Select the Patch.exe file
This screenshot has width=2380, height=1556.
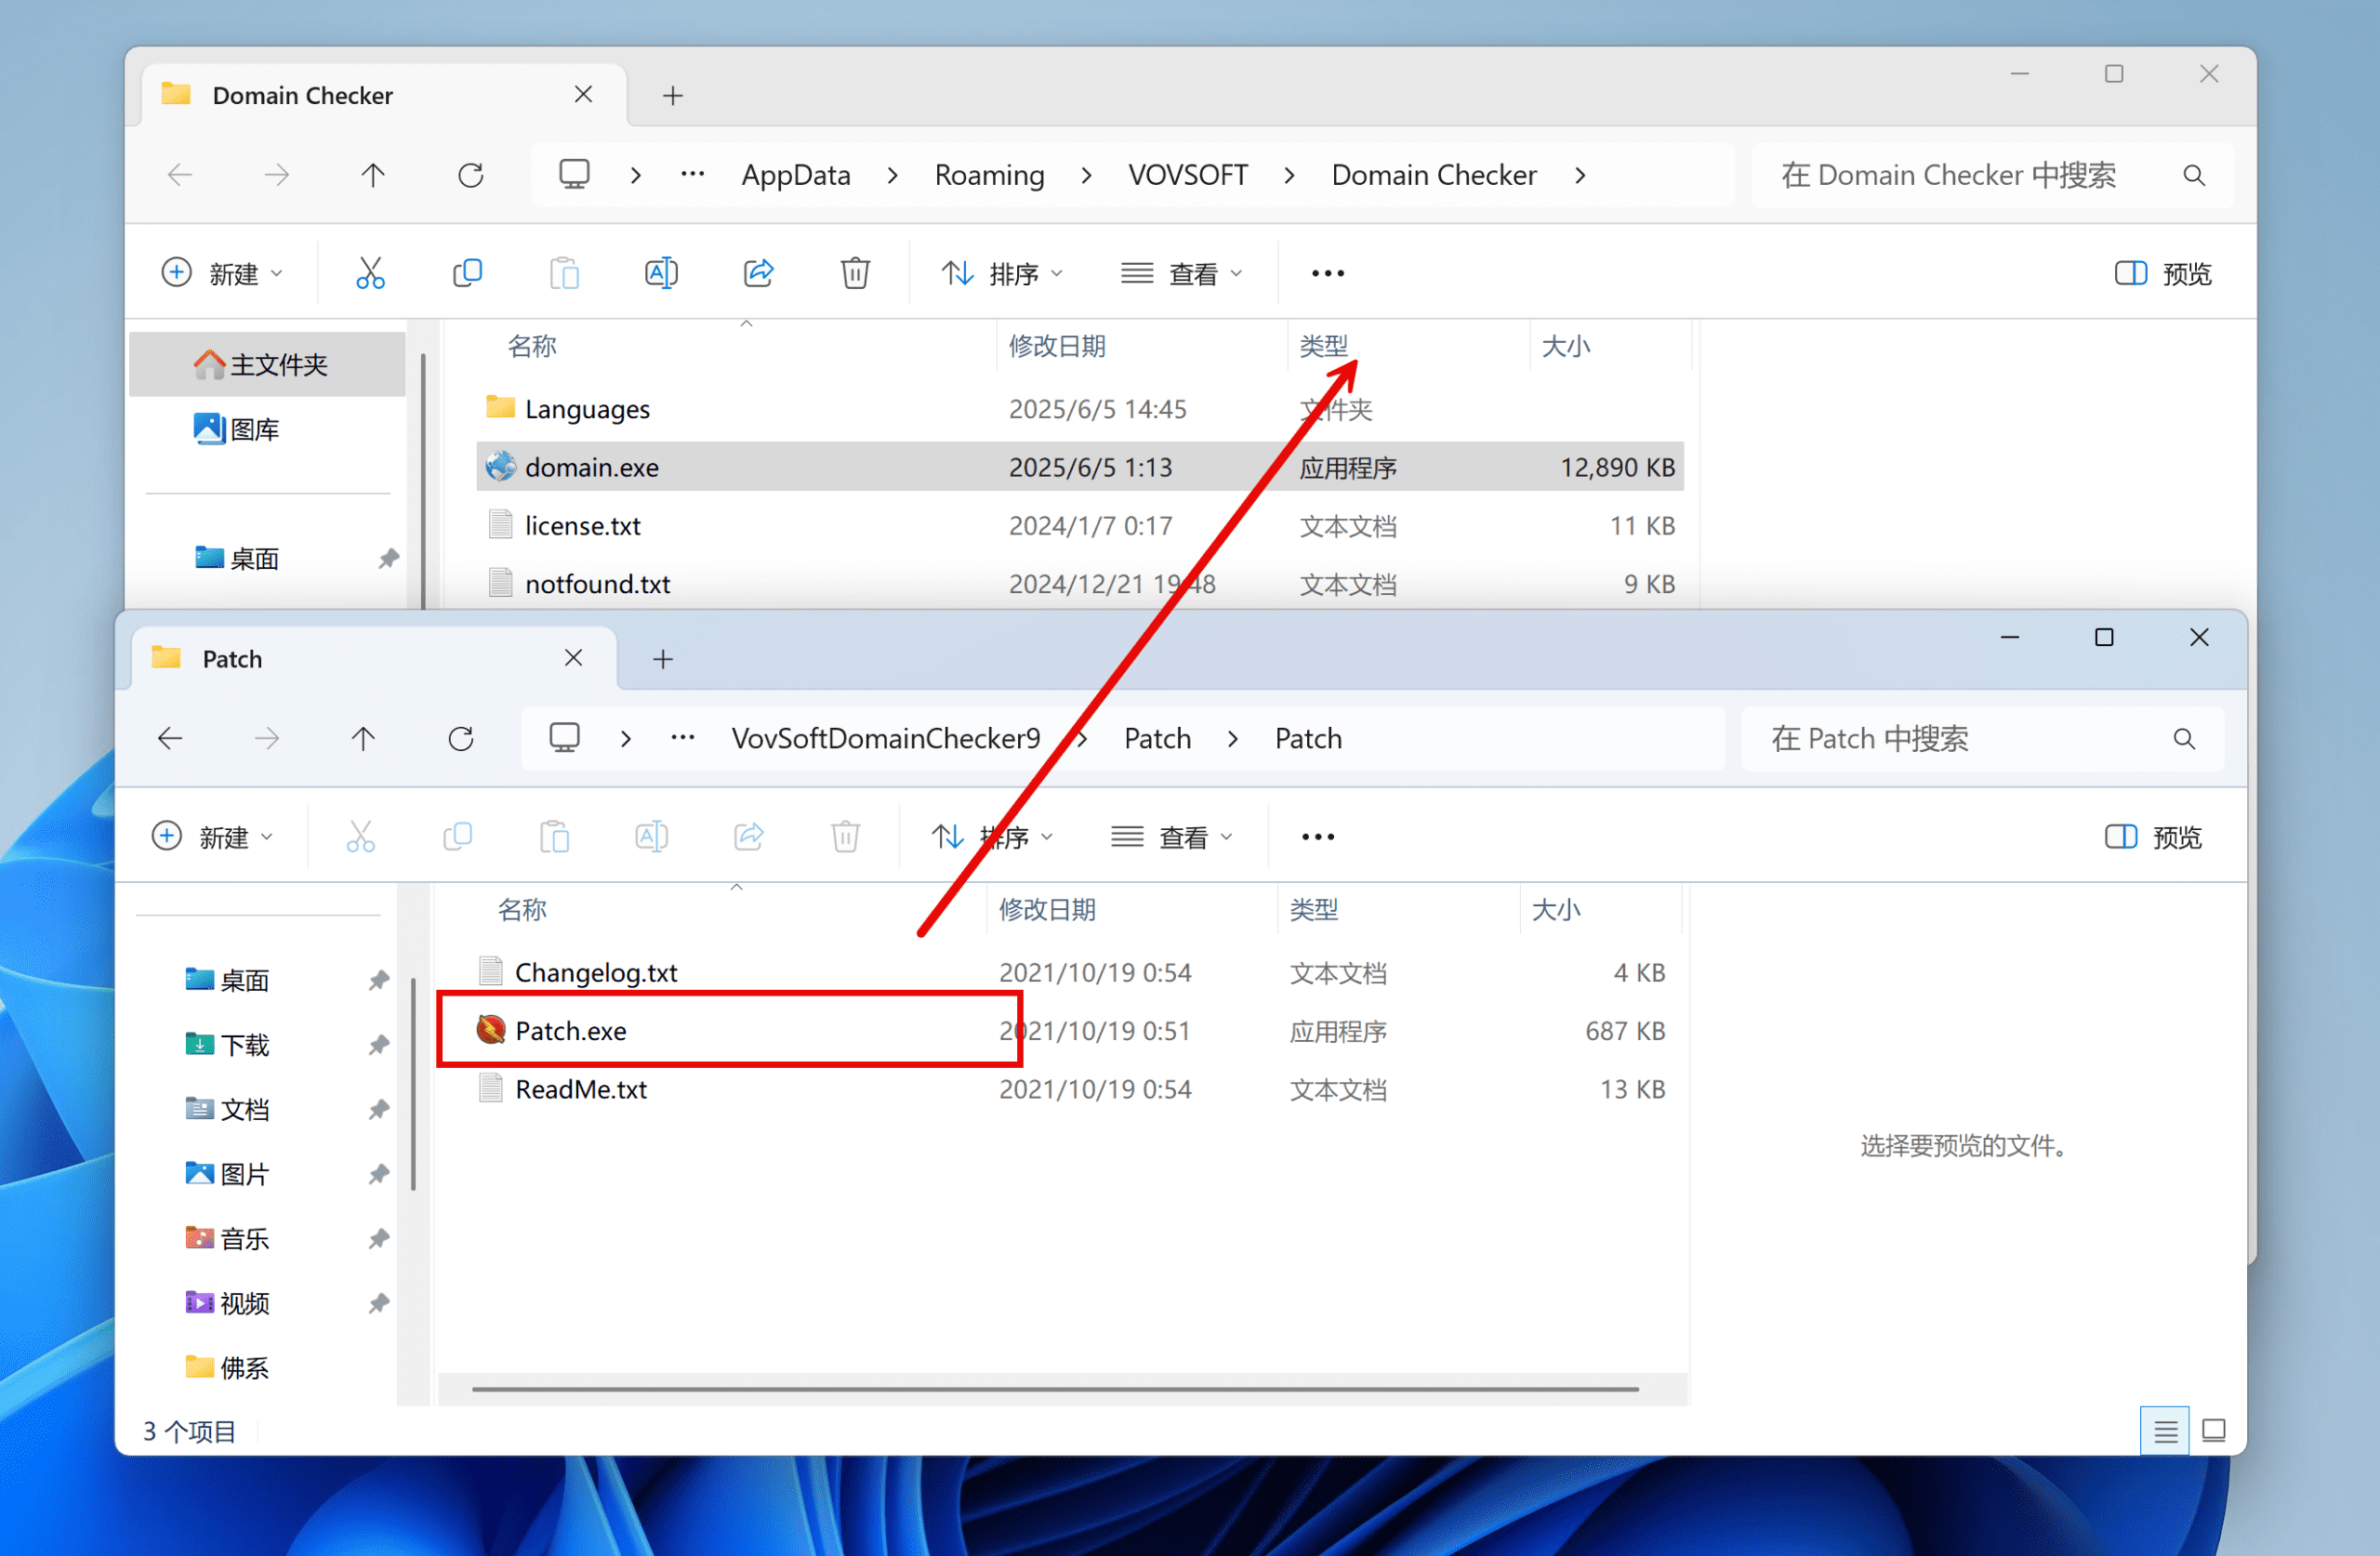coord(571,1031)
